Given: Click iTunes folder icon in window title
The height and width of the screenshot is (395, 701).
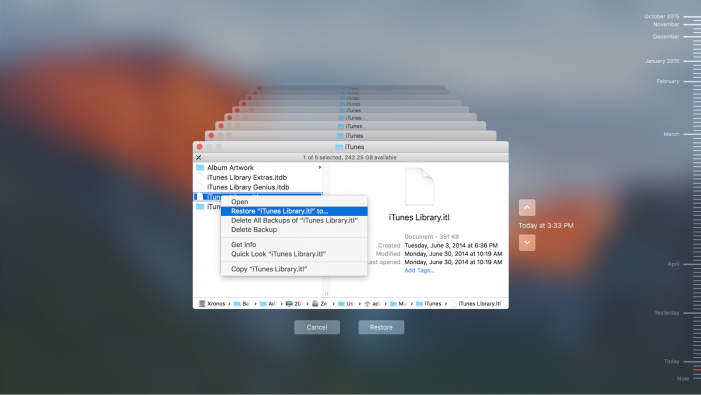Looking at the screenshot, I should 339,147.
